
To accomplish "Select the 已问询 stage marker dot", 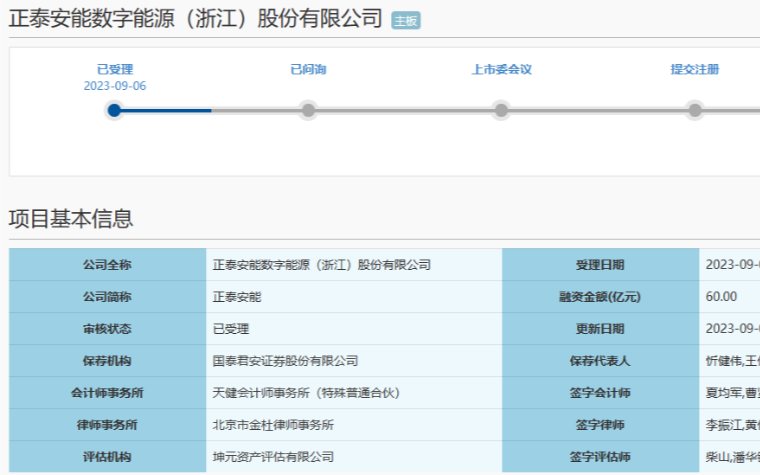I will pos(308,111).
